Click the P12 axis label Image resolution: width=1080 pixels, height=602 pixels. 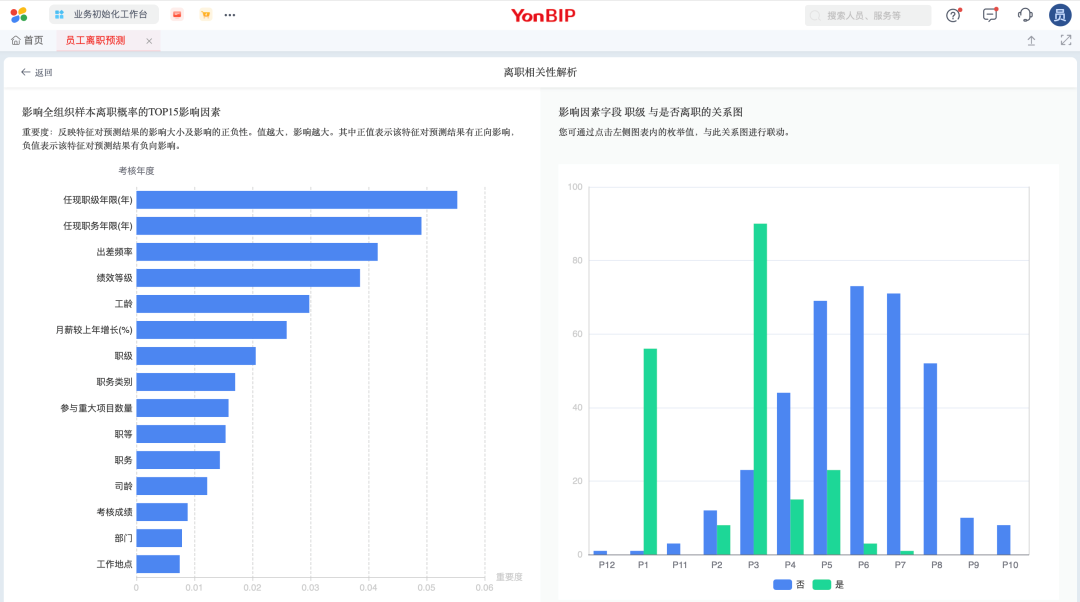click(x=607, y=565)
